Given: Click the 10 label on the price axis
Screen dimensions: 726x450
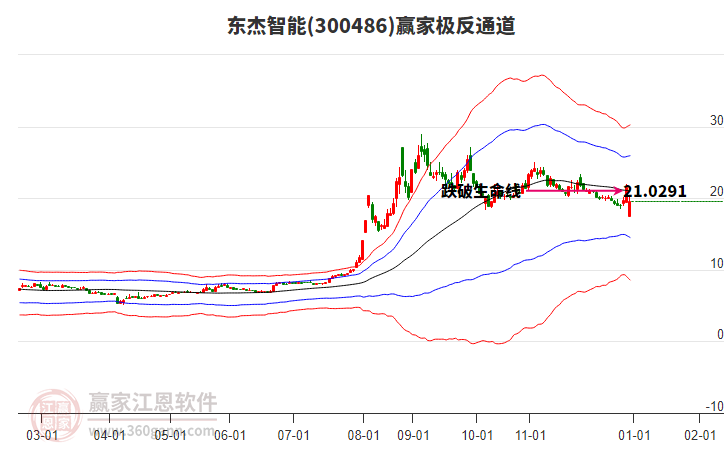Looking at the screenshot, I should click(x=716, y=263).
